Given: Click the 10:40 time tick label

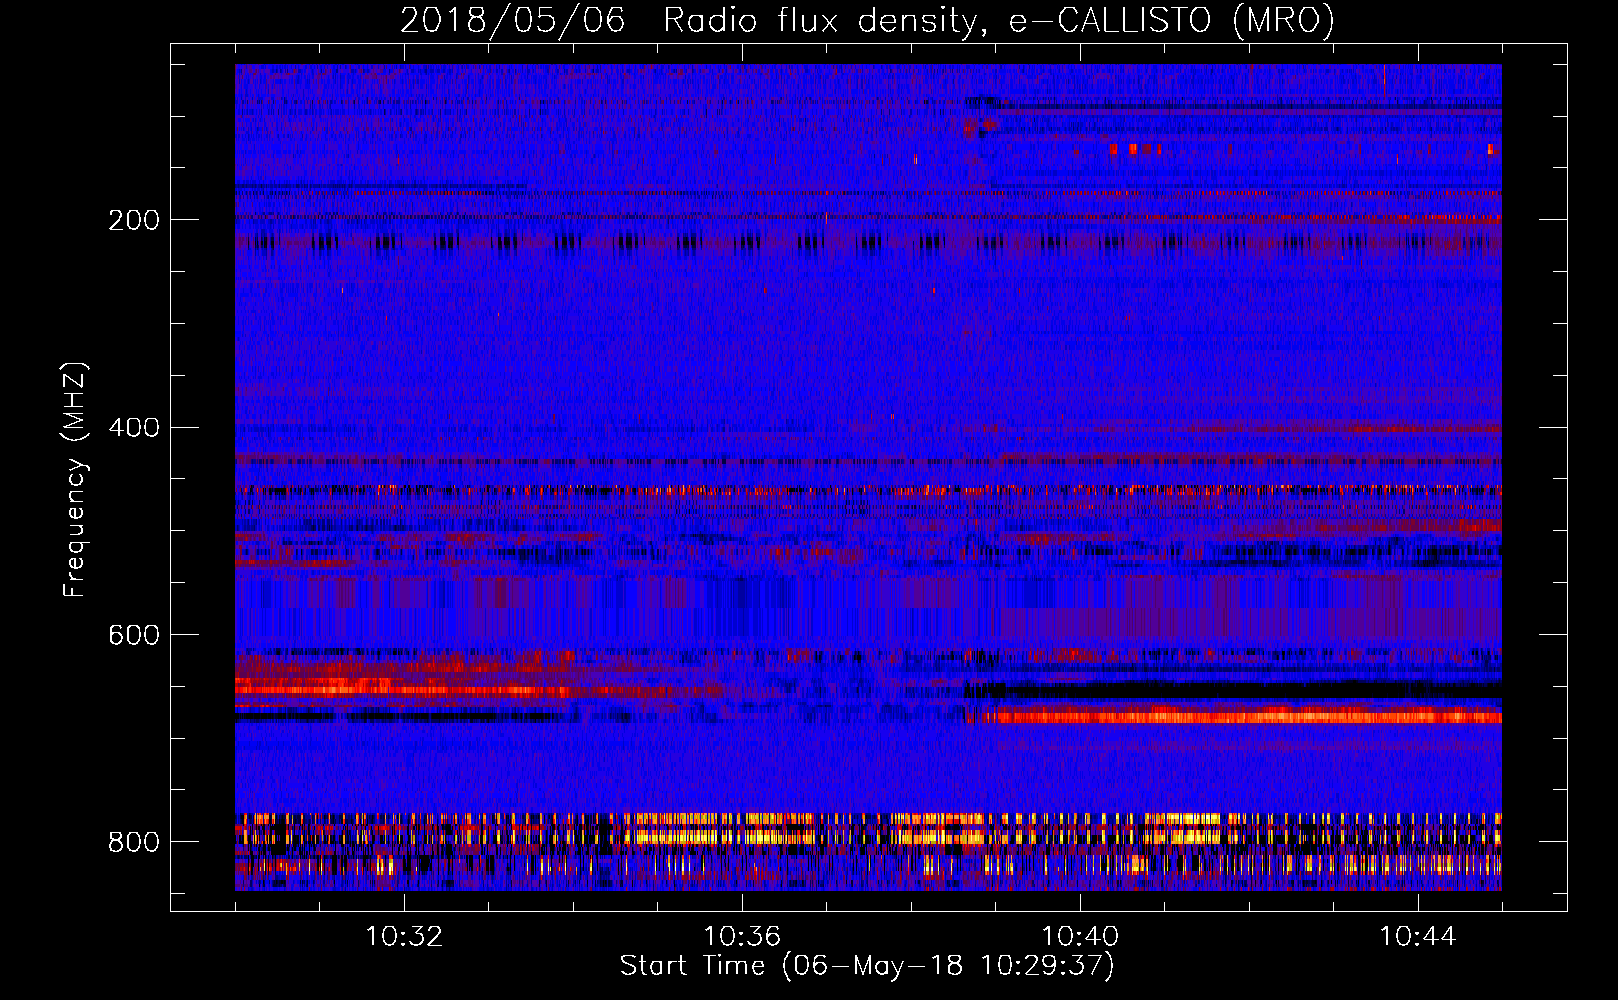Looking at the screenshot, I should pos(1080,937).
